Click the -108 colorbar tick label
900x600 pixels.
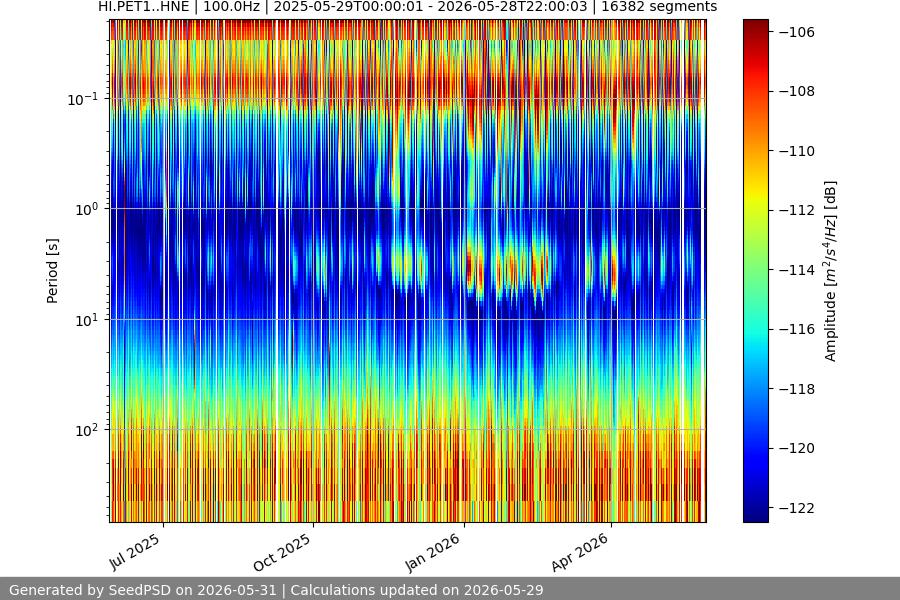click(x=797, y=91)
